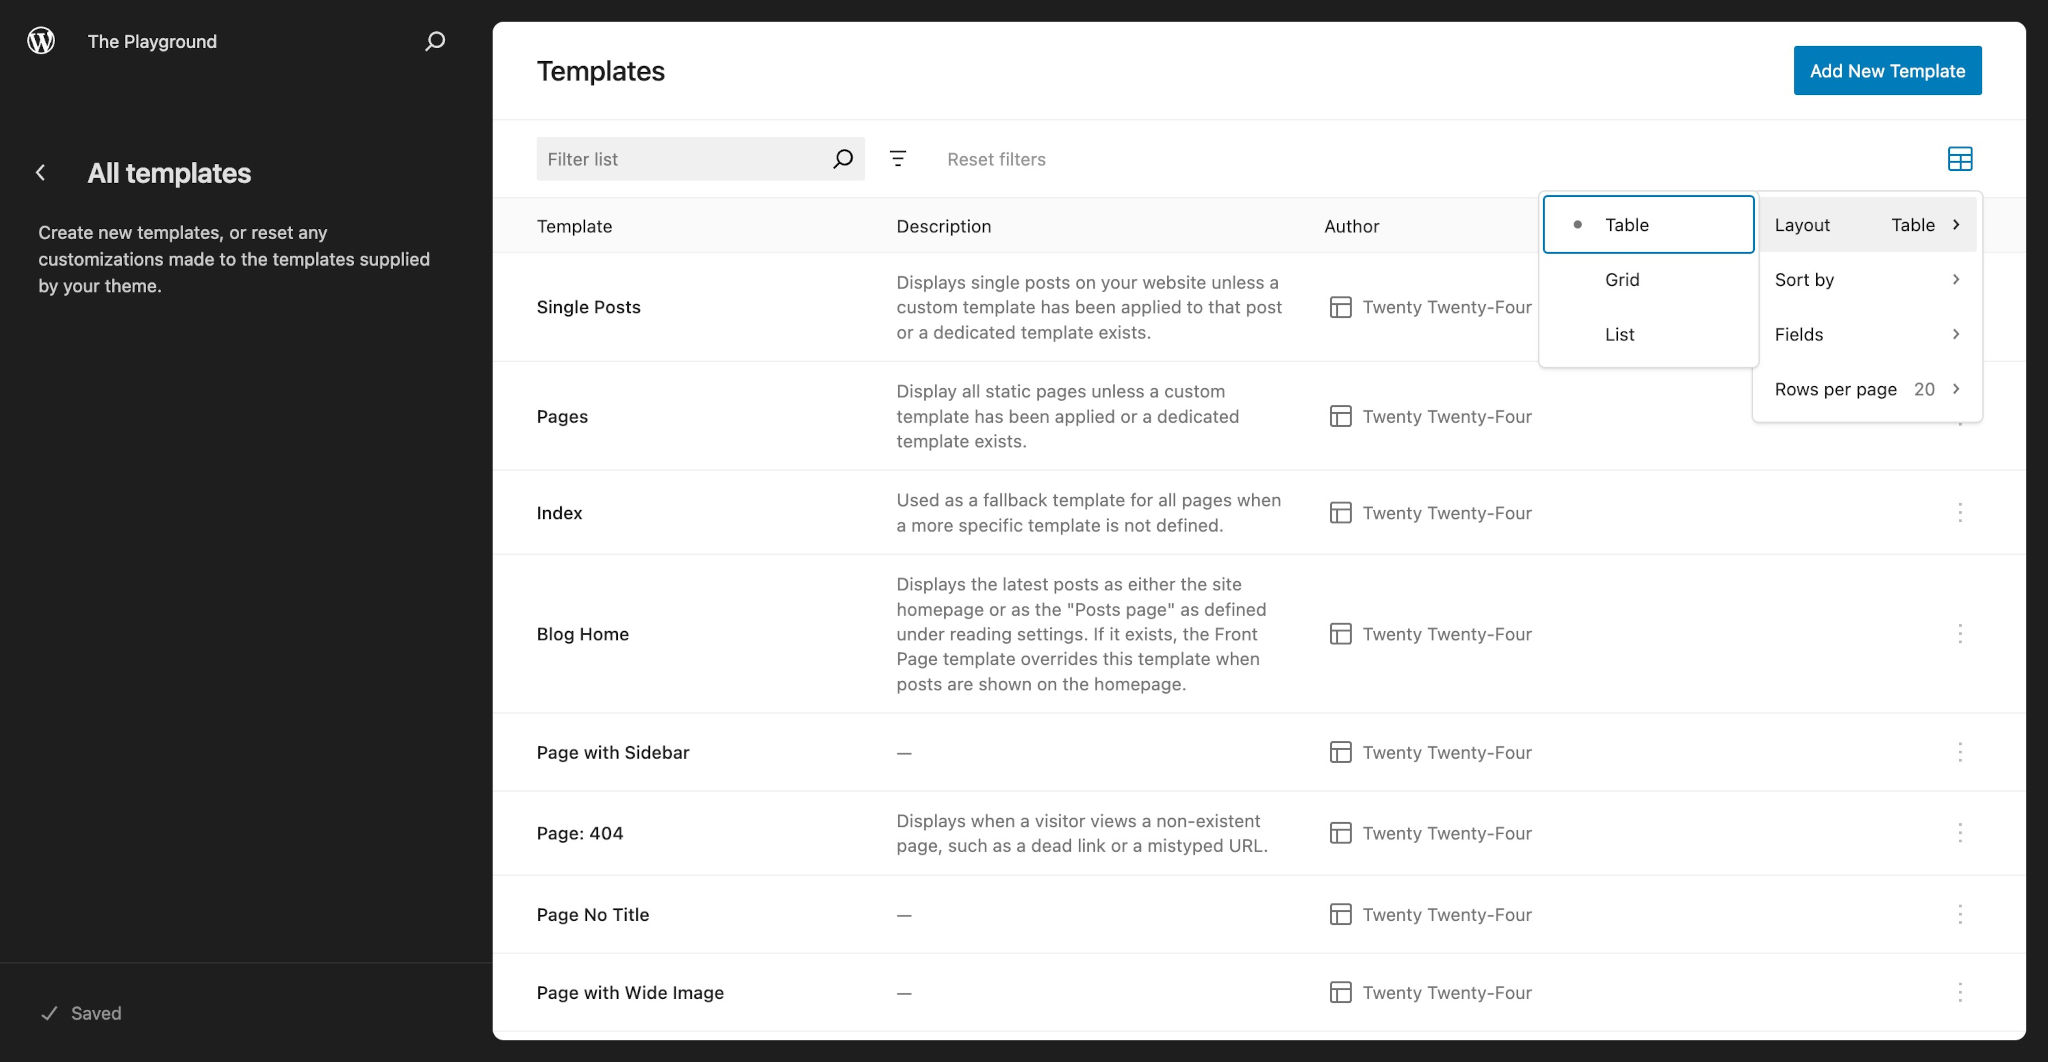Open actions menu for Index template
The width and height of the screenshot is (2048, 1062).
[1960, 513]
